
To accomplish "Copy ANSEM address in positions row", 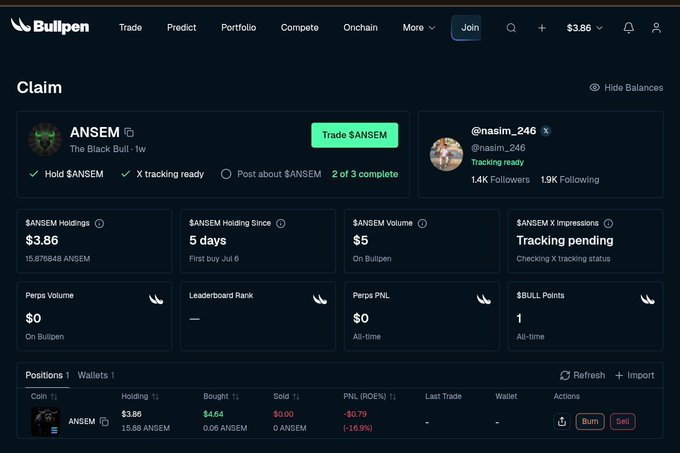I will (104, 421).
